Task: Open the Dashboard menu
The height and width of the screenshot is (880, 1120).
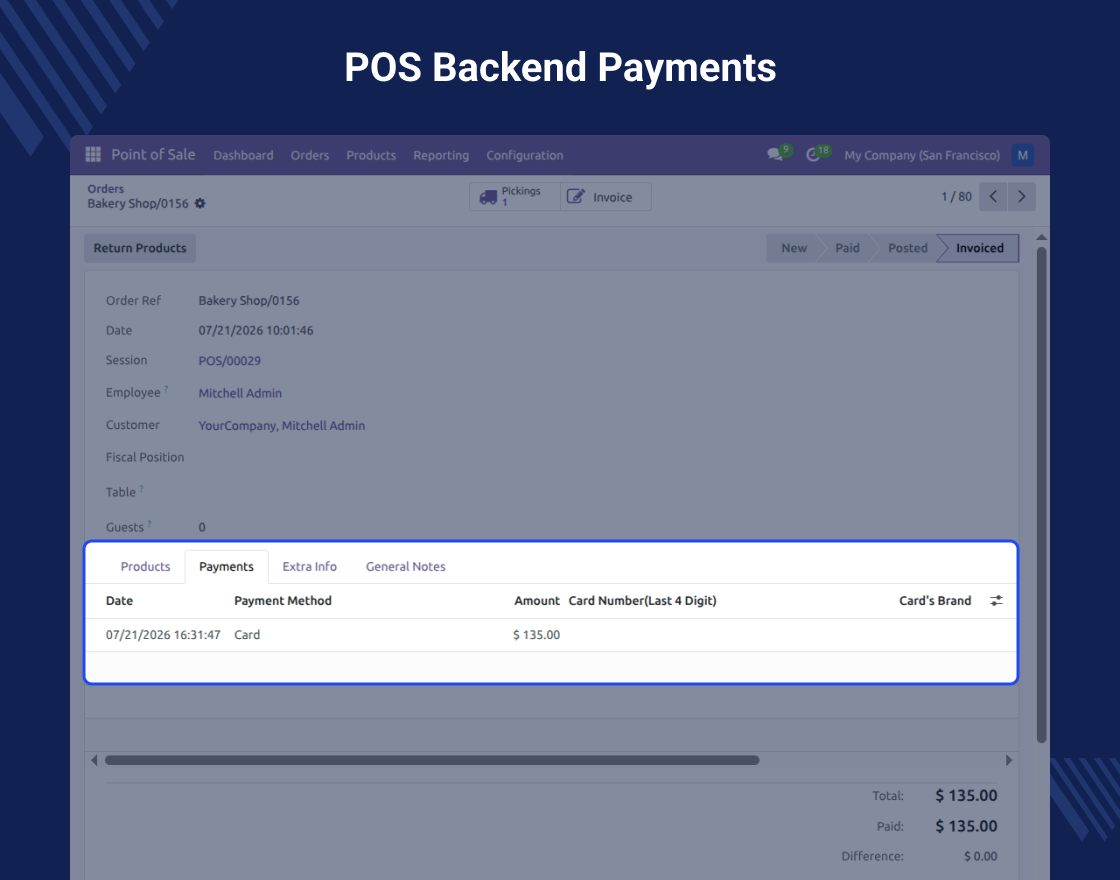Action: (x=243, y=155)
